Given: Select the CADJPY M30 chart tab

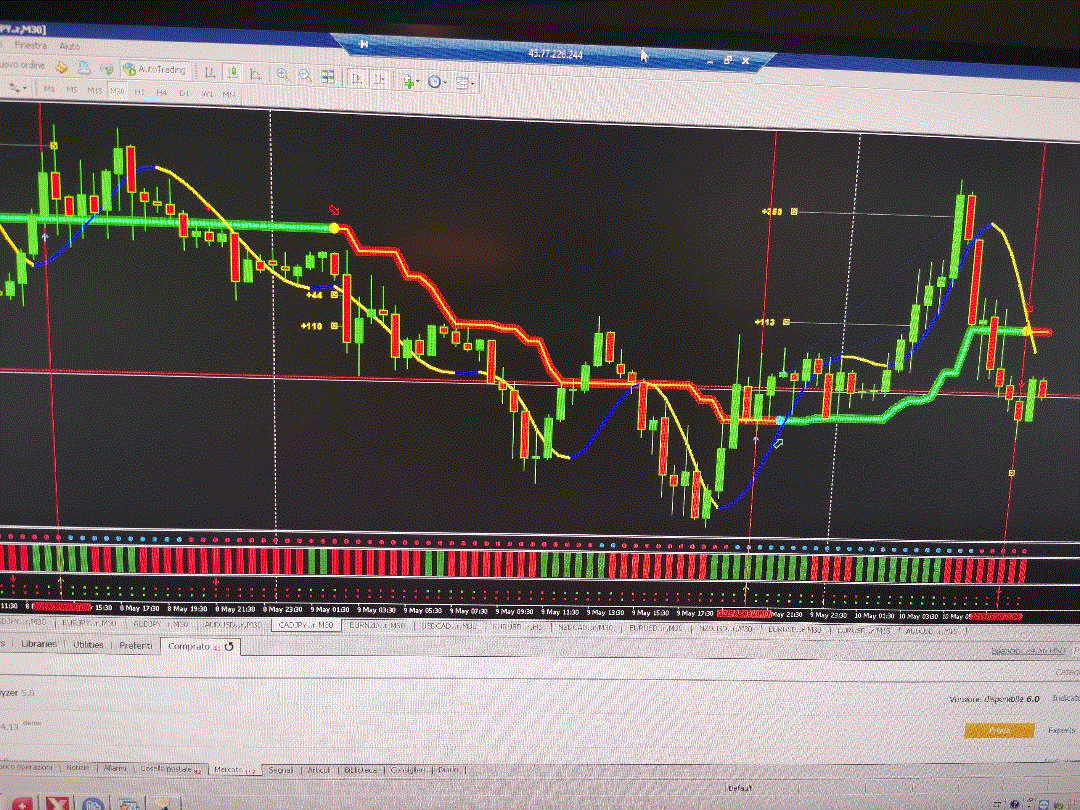Looking at the screenshot, I should pyautogui.click(x=306, y=625).
